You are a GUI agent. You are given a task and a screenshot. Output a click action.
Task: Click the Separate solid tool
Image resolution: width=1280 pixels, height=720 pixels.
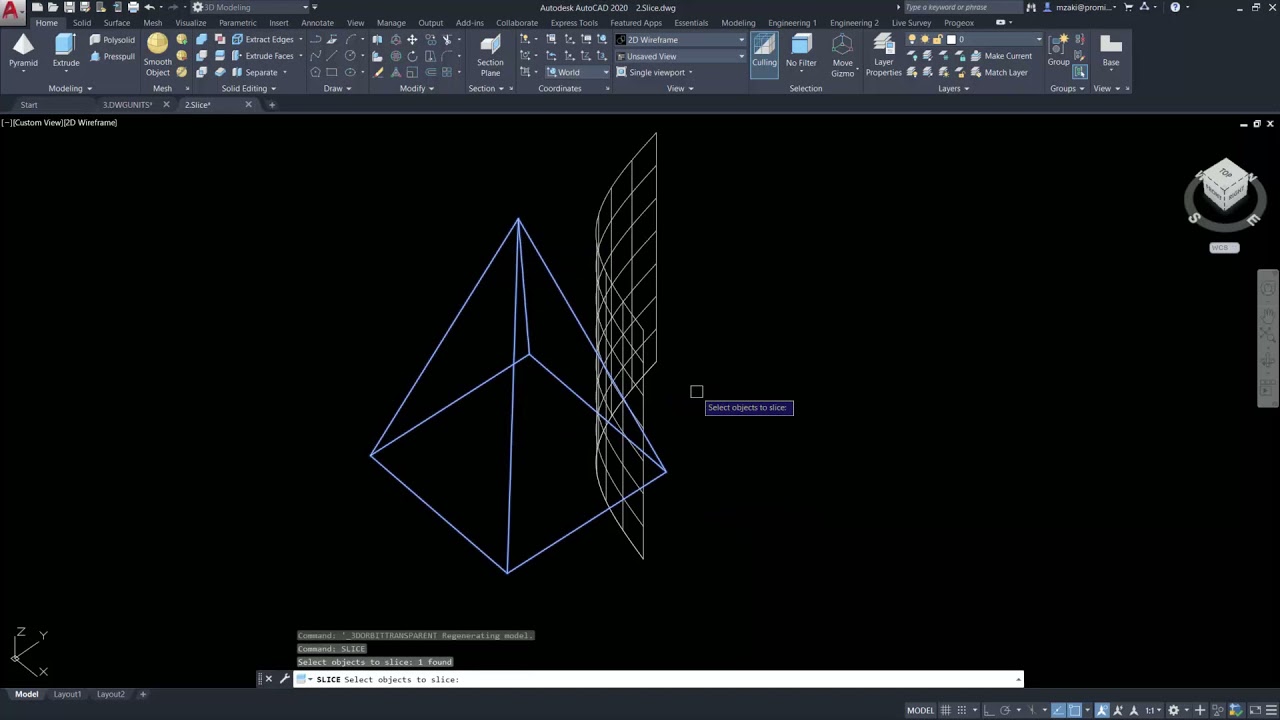coord(258,72)
